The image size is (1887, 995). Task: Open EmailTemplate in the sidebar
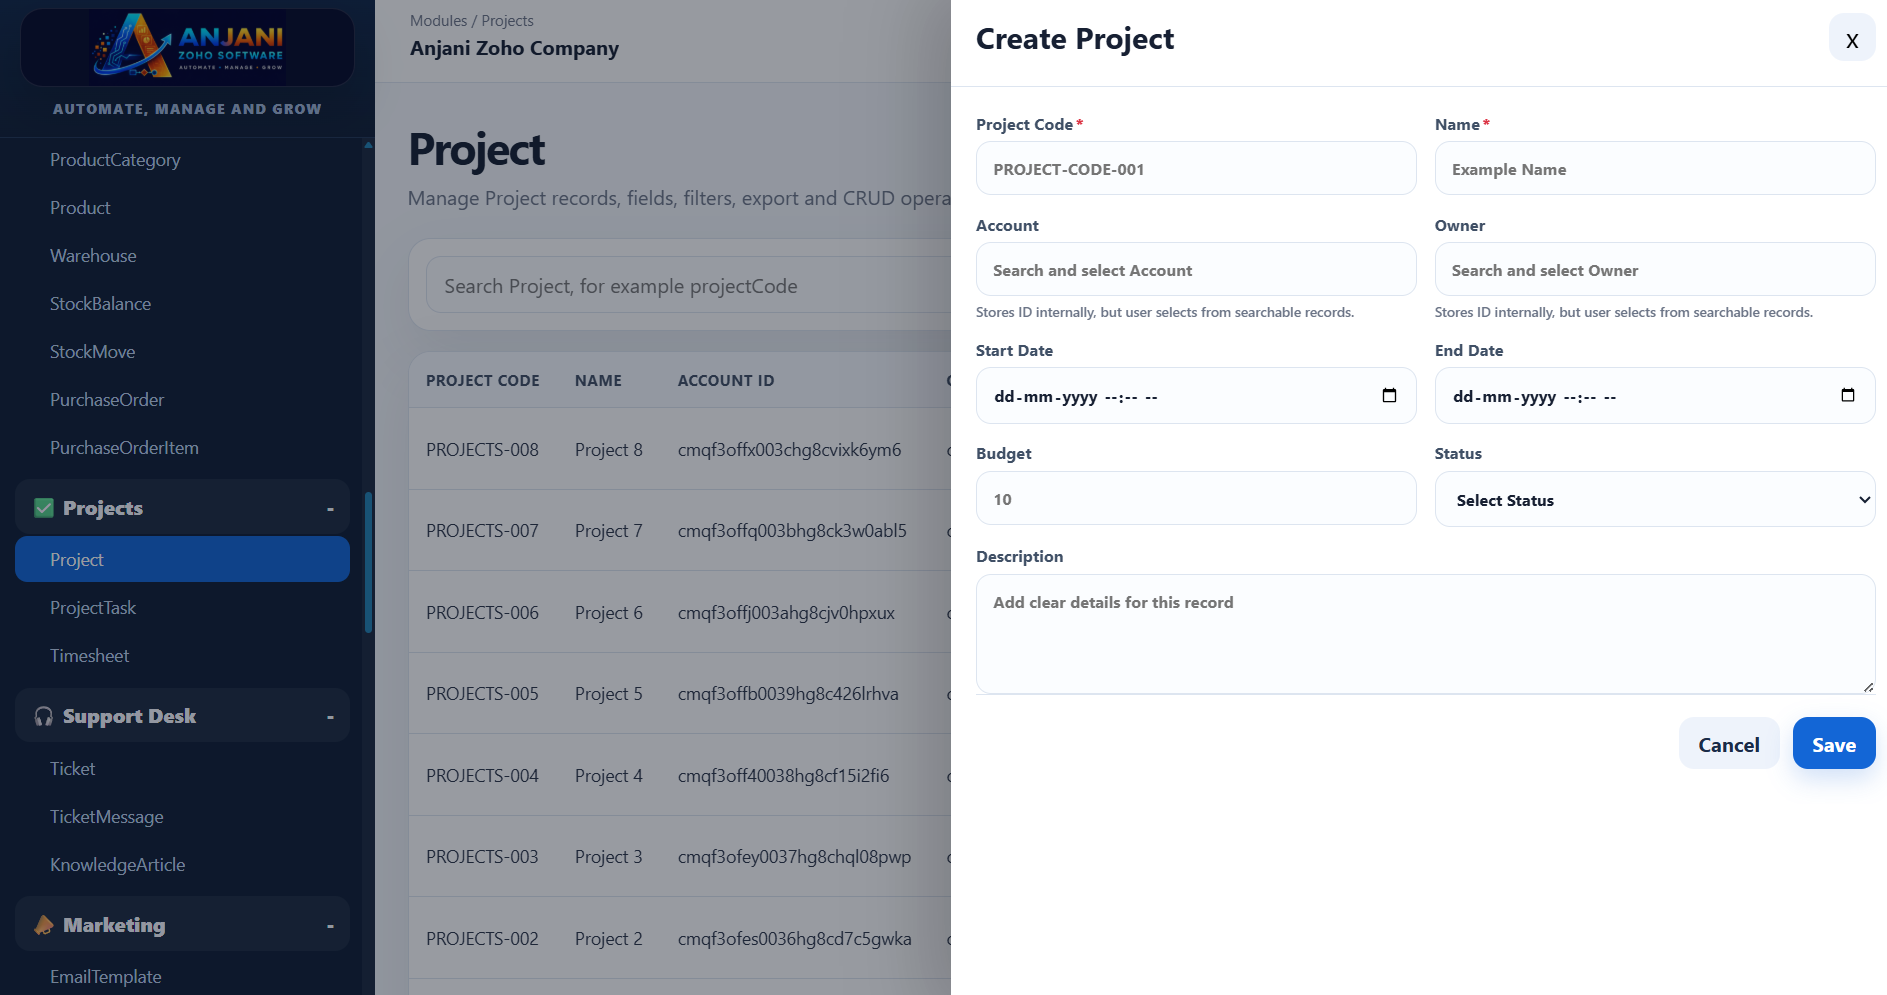105,977
